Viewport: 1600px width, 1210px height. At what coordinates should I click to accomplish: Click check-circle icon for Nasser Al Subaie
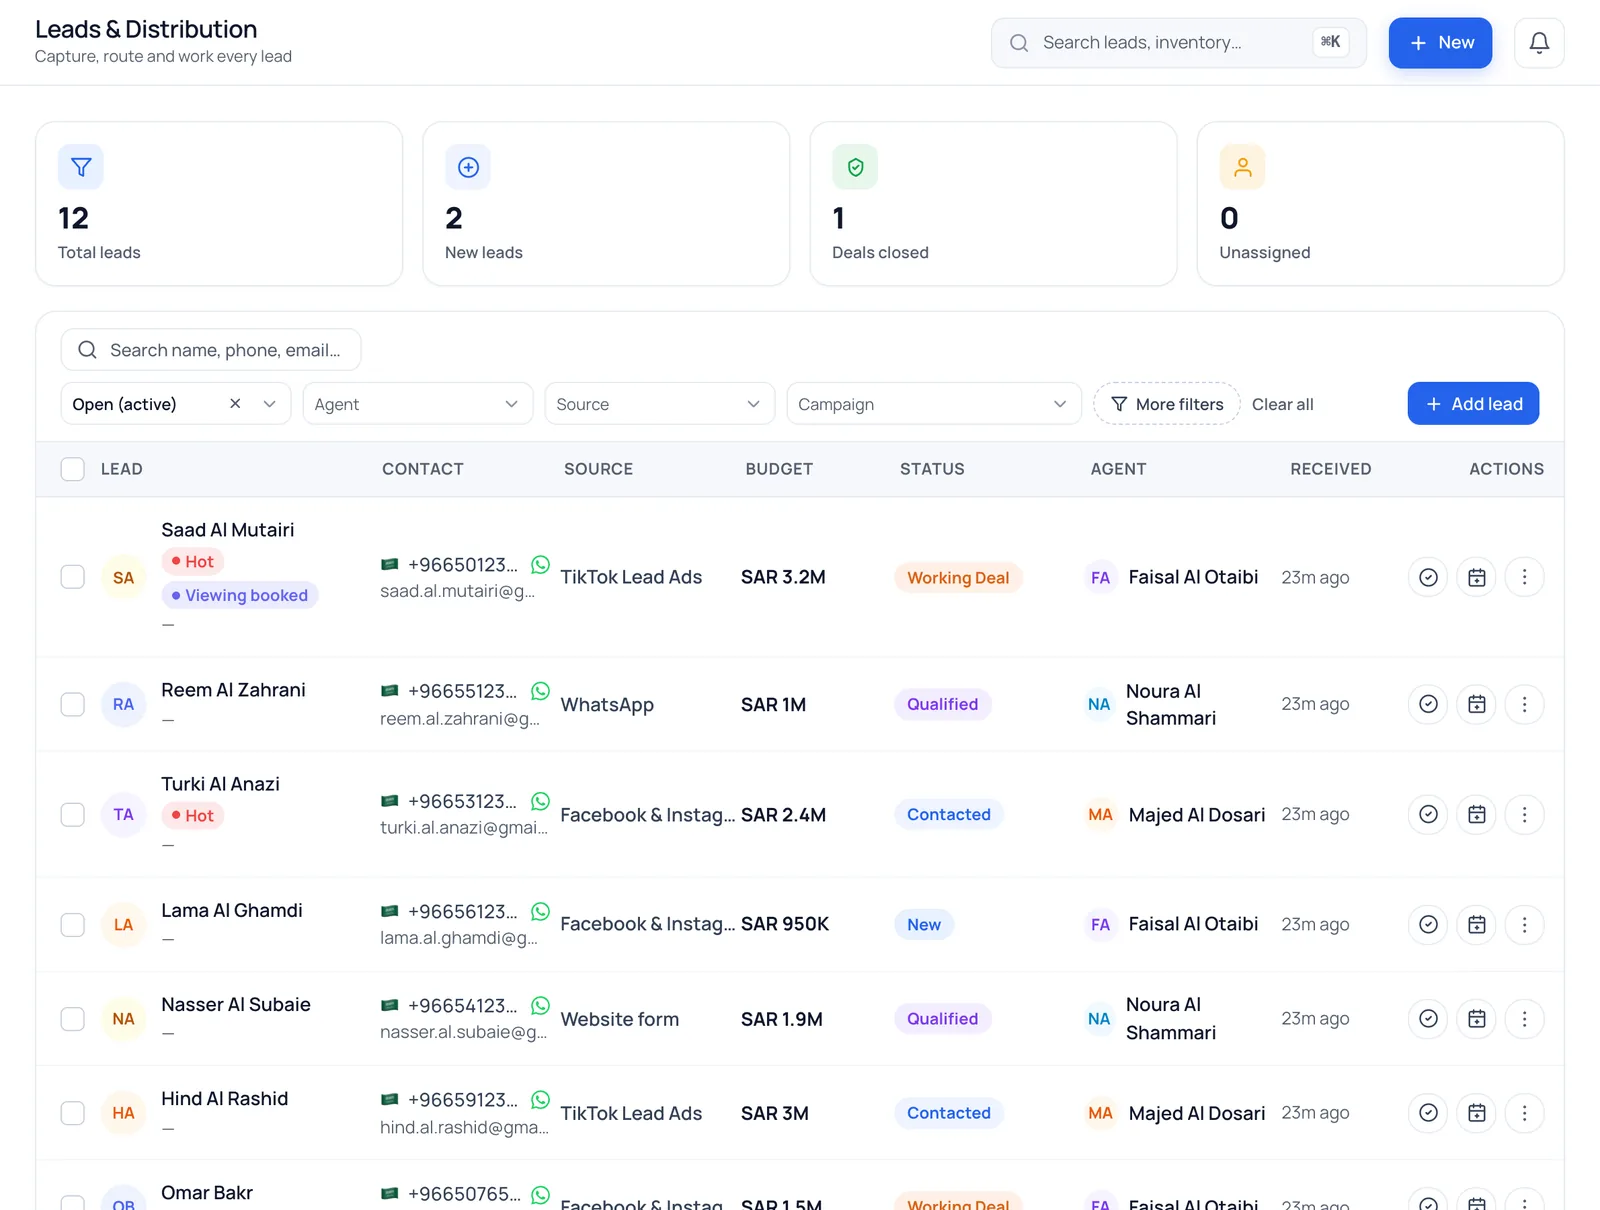pyautogui.click(x=1428, y=1018)
